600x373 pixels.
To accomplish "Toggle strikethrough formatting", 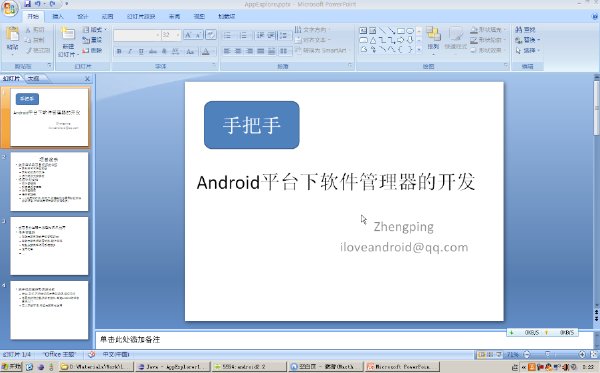I will (153, 51).
